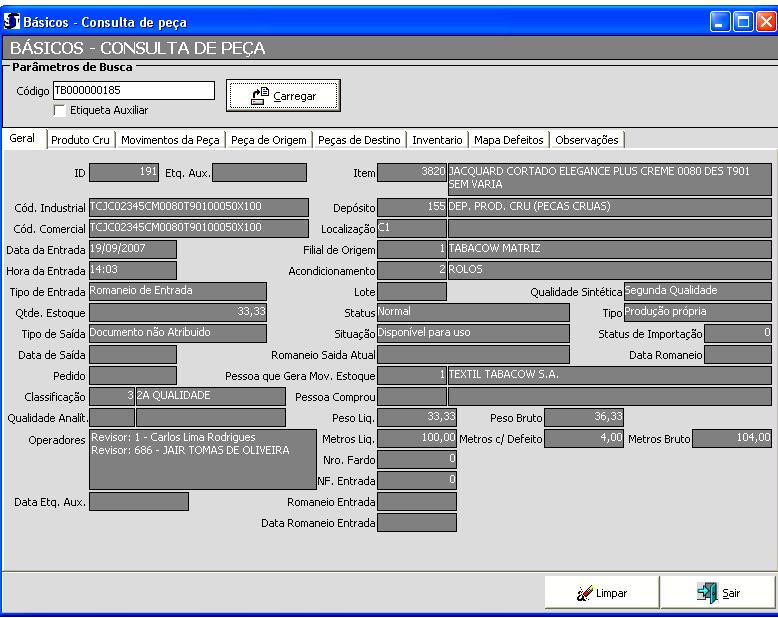Click the Código search input field
Viewport: 778px width, 618px height.
click(133, 91)
